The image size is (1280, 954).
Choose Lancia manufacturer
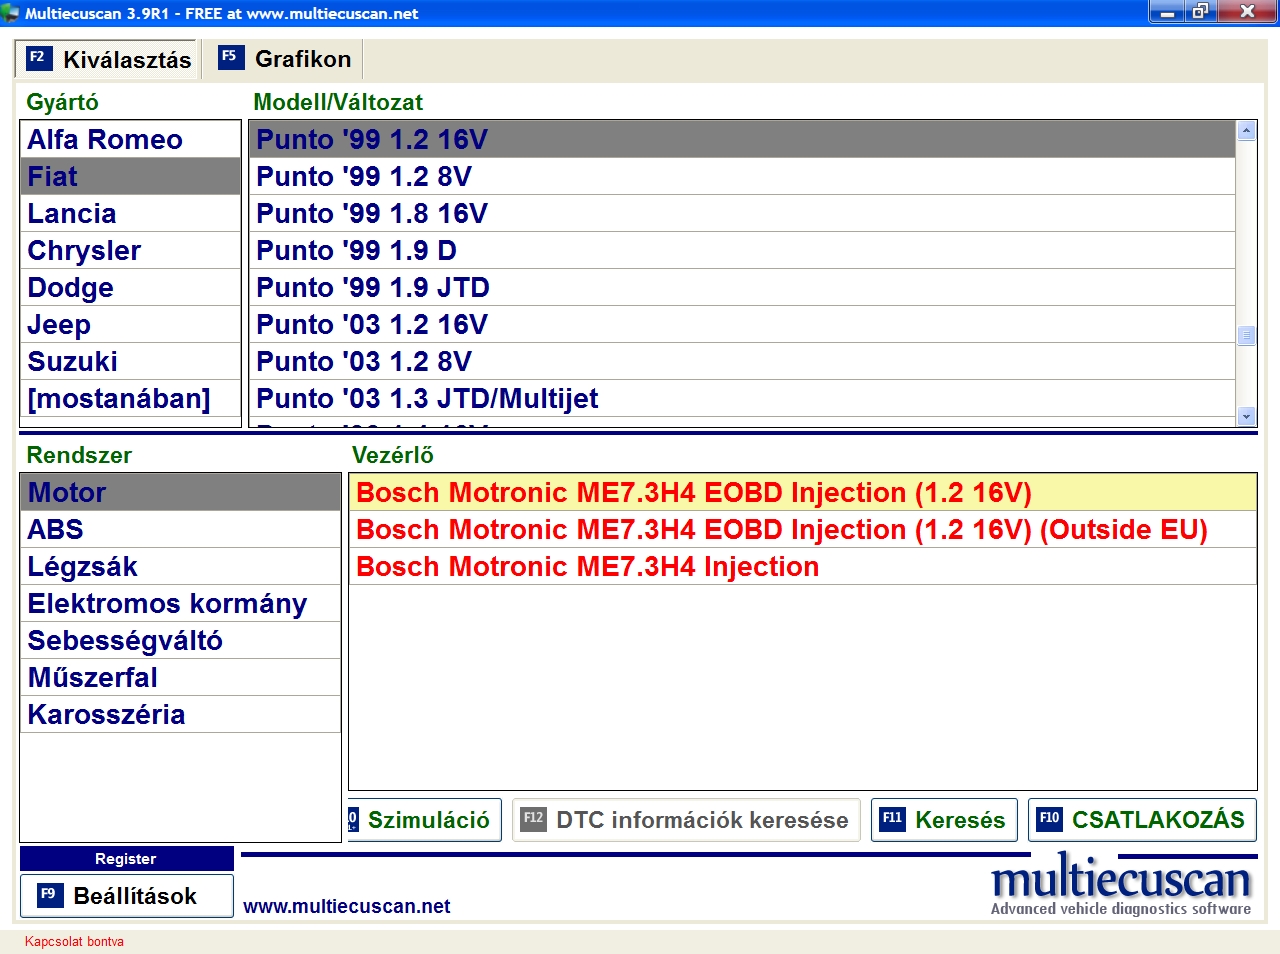pyautogui.click(x=130, y=214)
